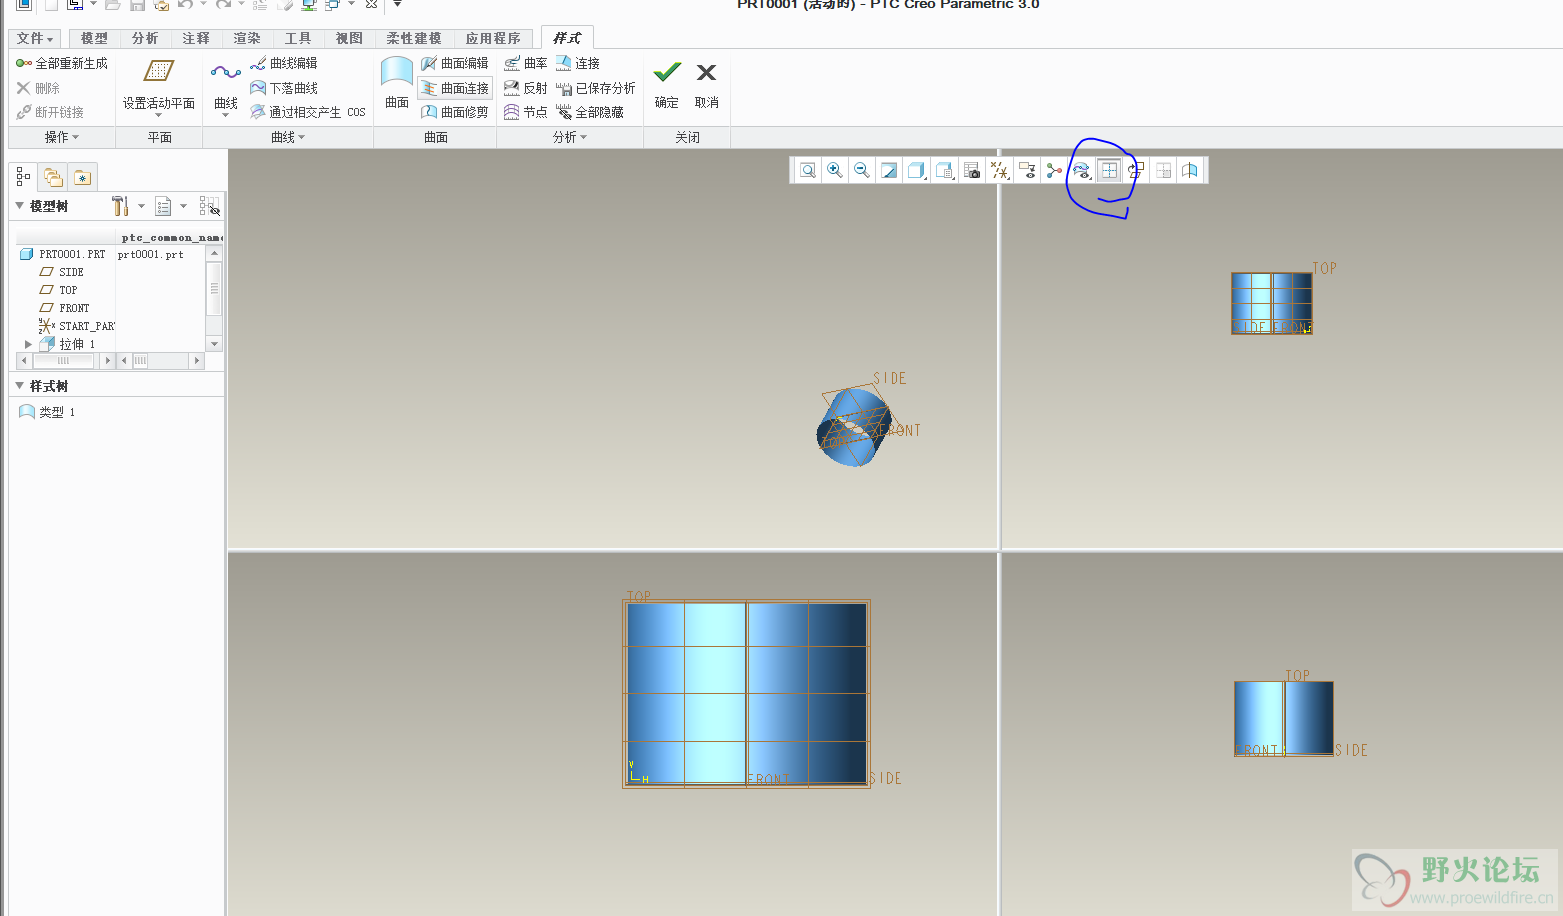Expand the 拉伸 1 feature node
The width and height of the screenshot is (1563, 916).
tap(28, 344)
